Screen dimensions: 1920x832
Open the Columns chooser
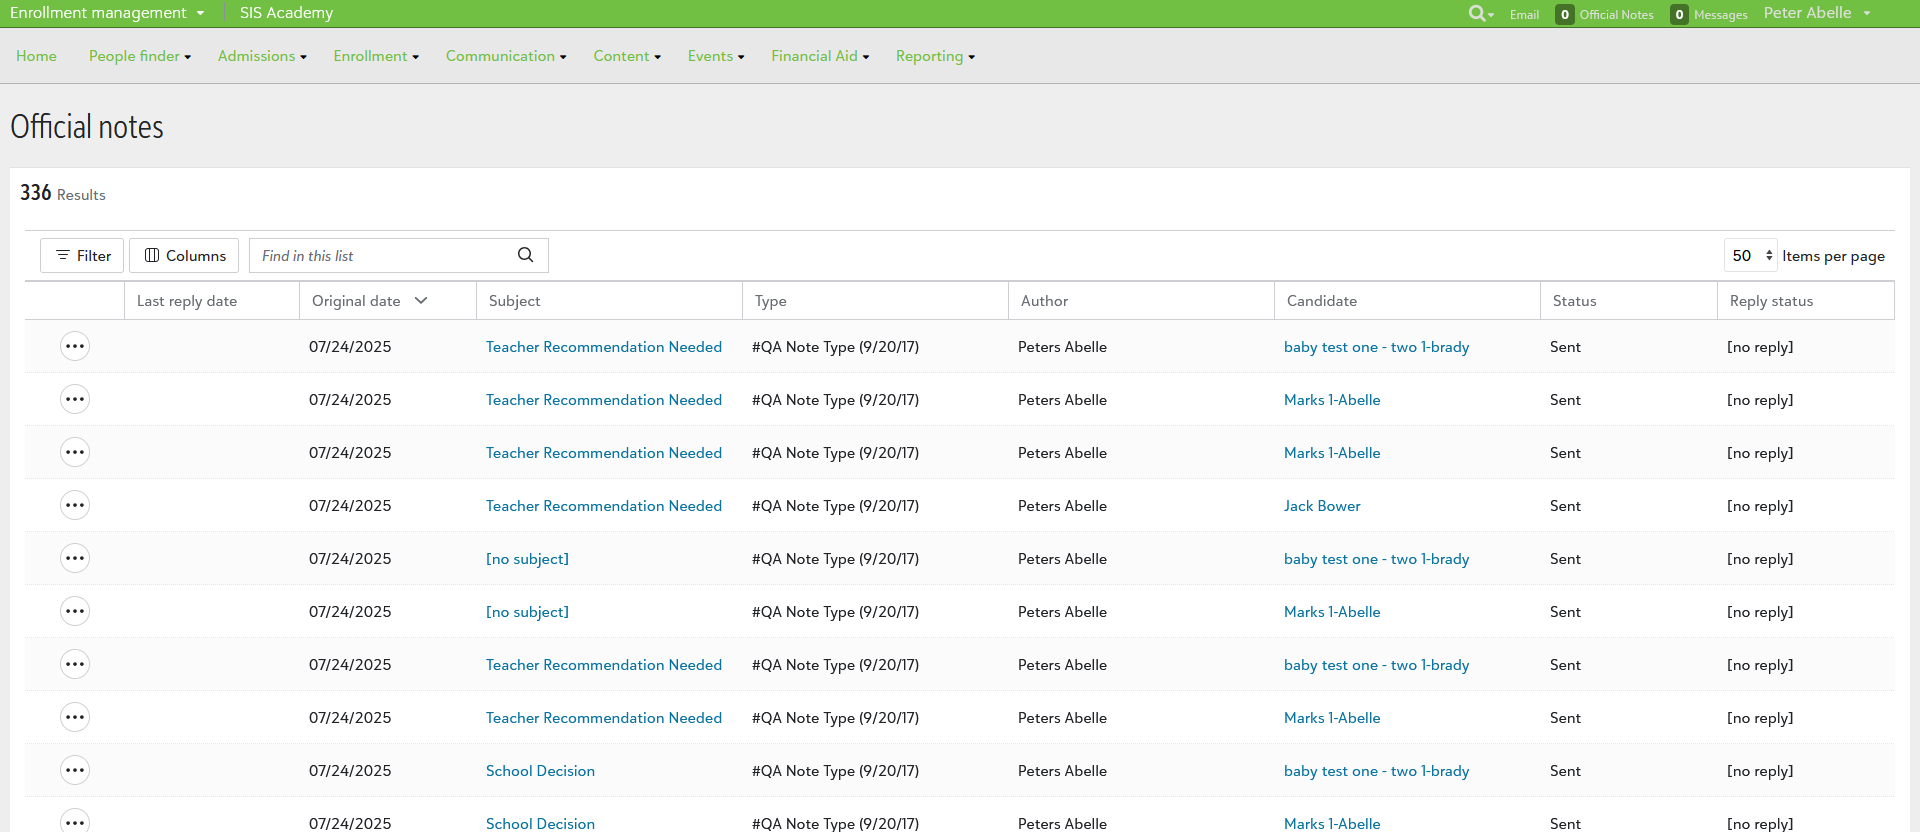pos(184,255)
